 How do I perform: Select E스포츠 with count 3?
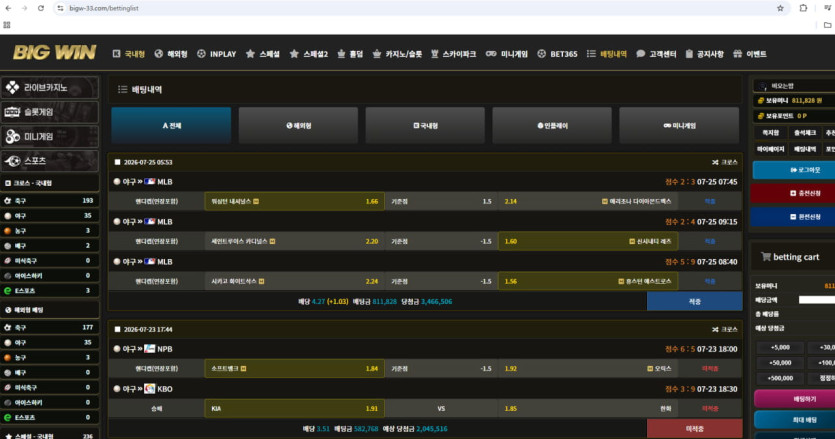coord(50,290)
